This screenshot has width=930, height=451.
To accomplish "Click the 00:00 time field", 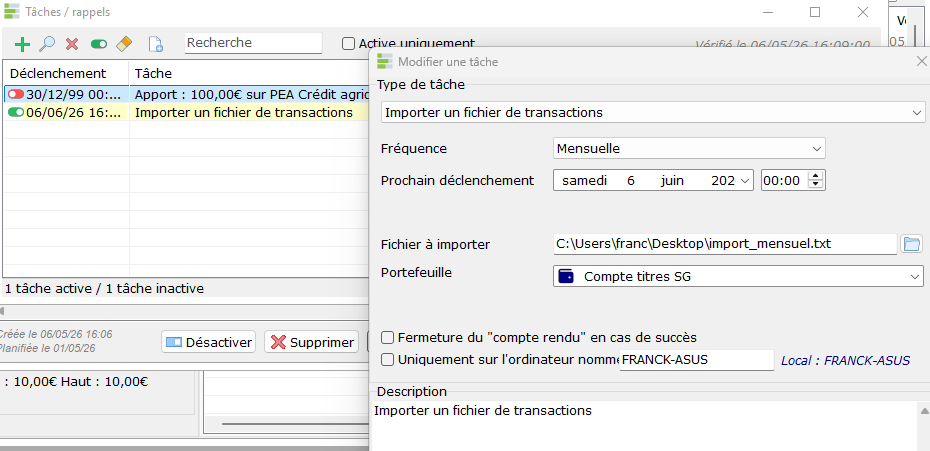I will pos(785,180).
